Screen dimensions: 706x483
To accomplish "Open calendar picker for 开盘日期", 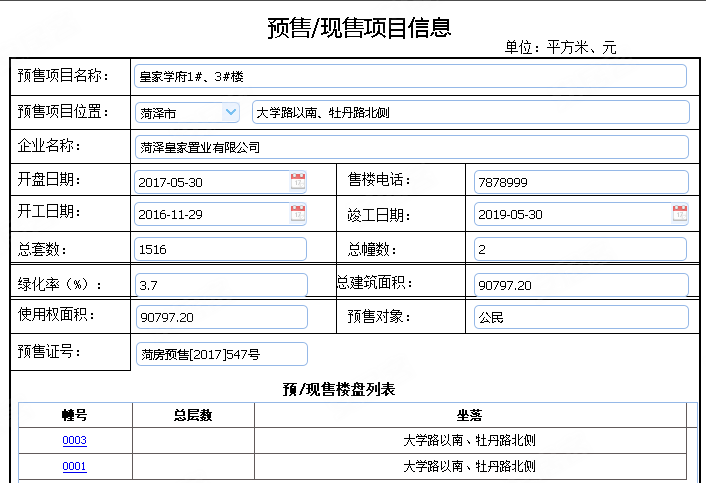I will (298, 181).
